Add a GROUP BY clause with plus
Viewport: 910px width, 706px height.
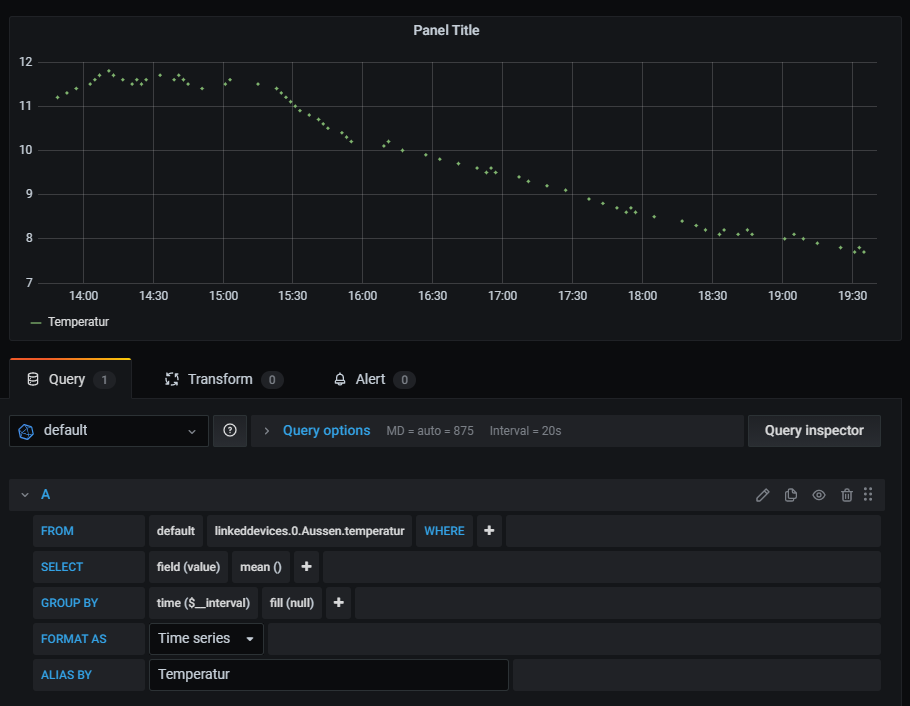tap(338, 603)
